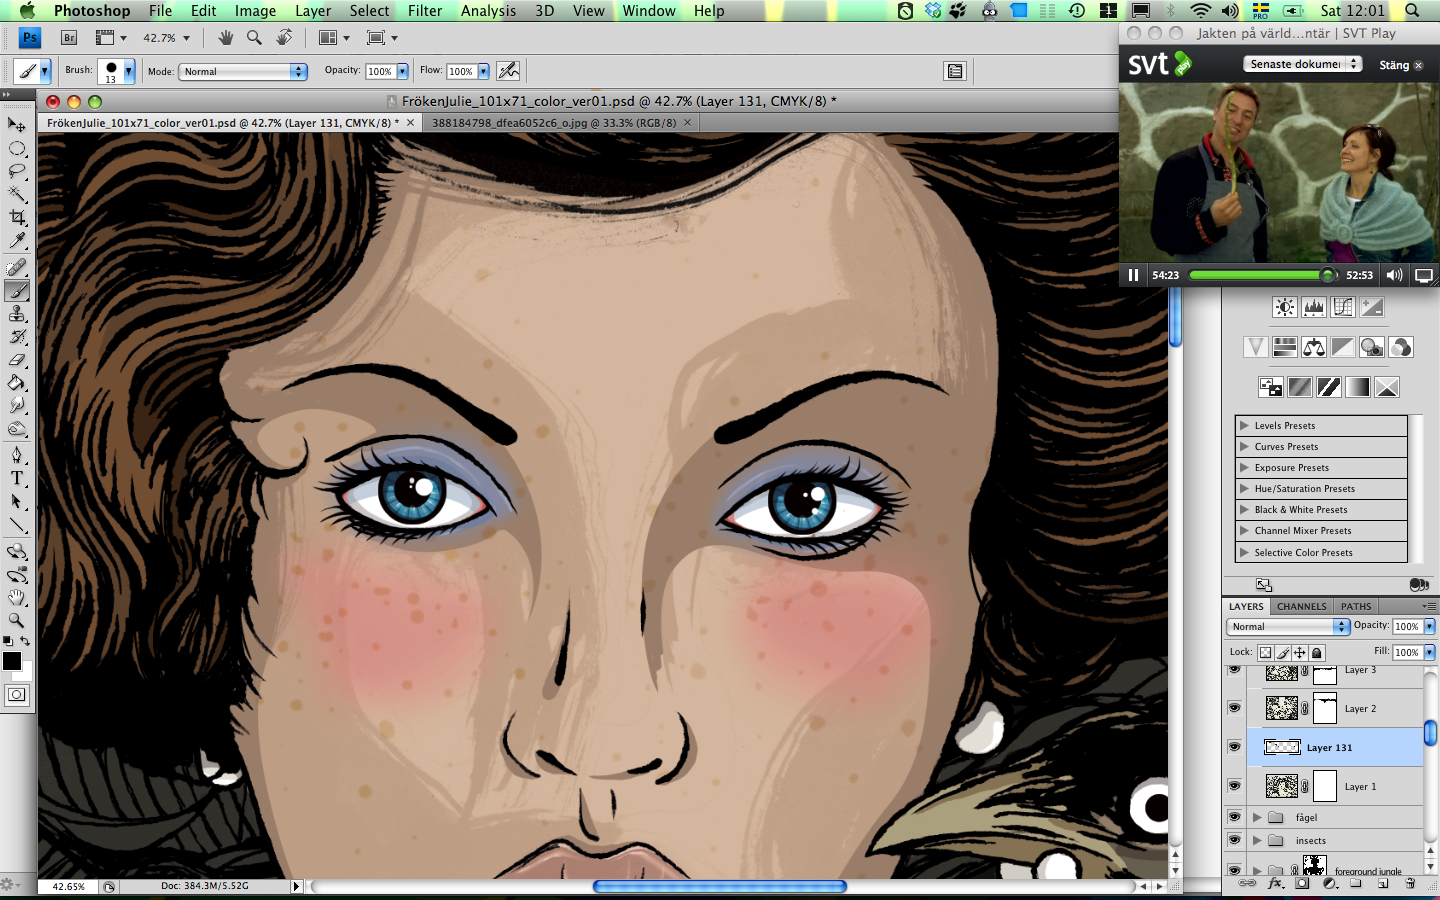Open the Filter menu
The image size is (1440, 900).
click(x=425, y=11)
